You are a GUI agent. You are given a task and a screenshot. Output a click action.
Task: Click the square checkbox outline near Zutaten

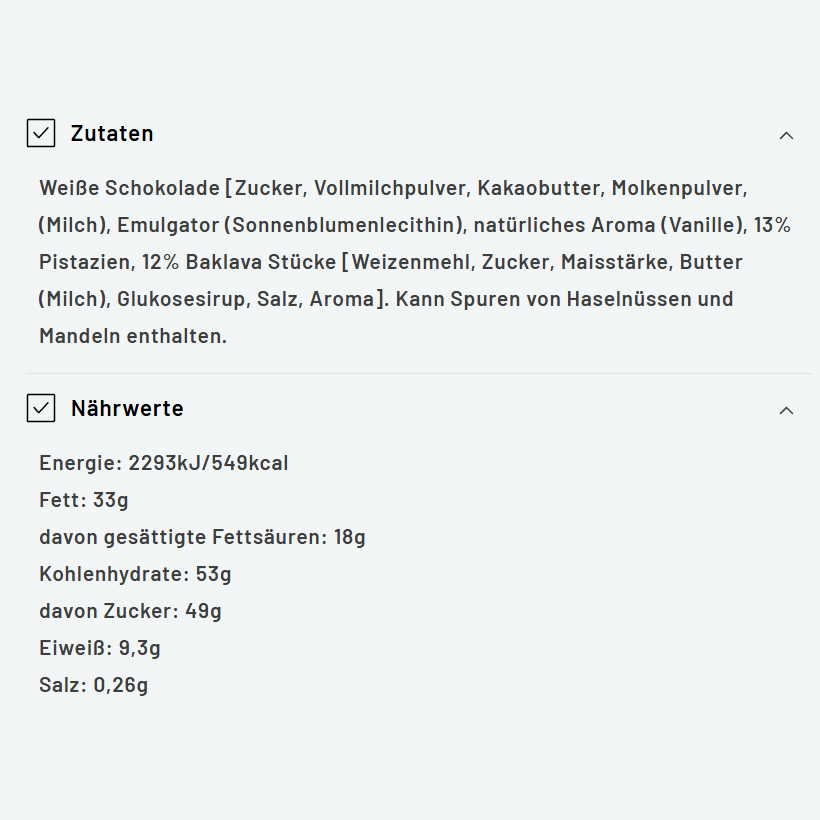40,133
